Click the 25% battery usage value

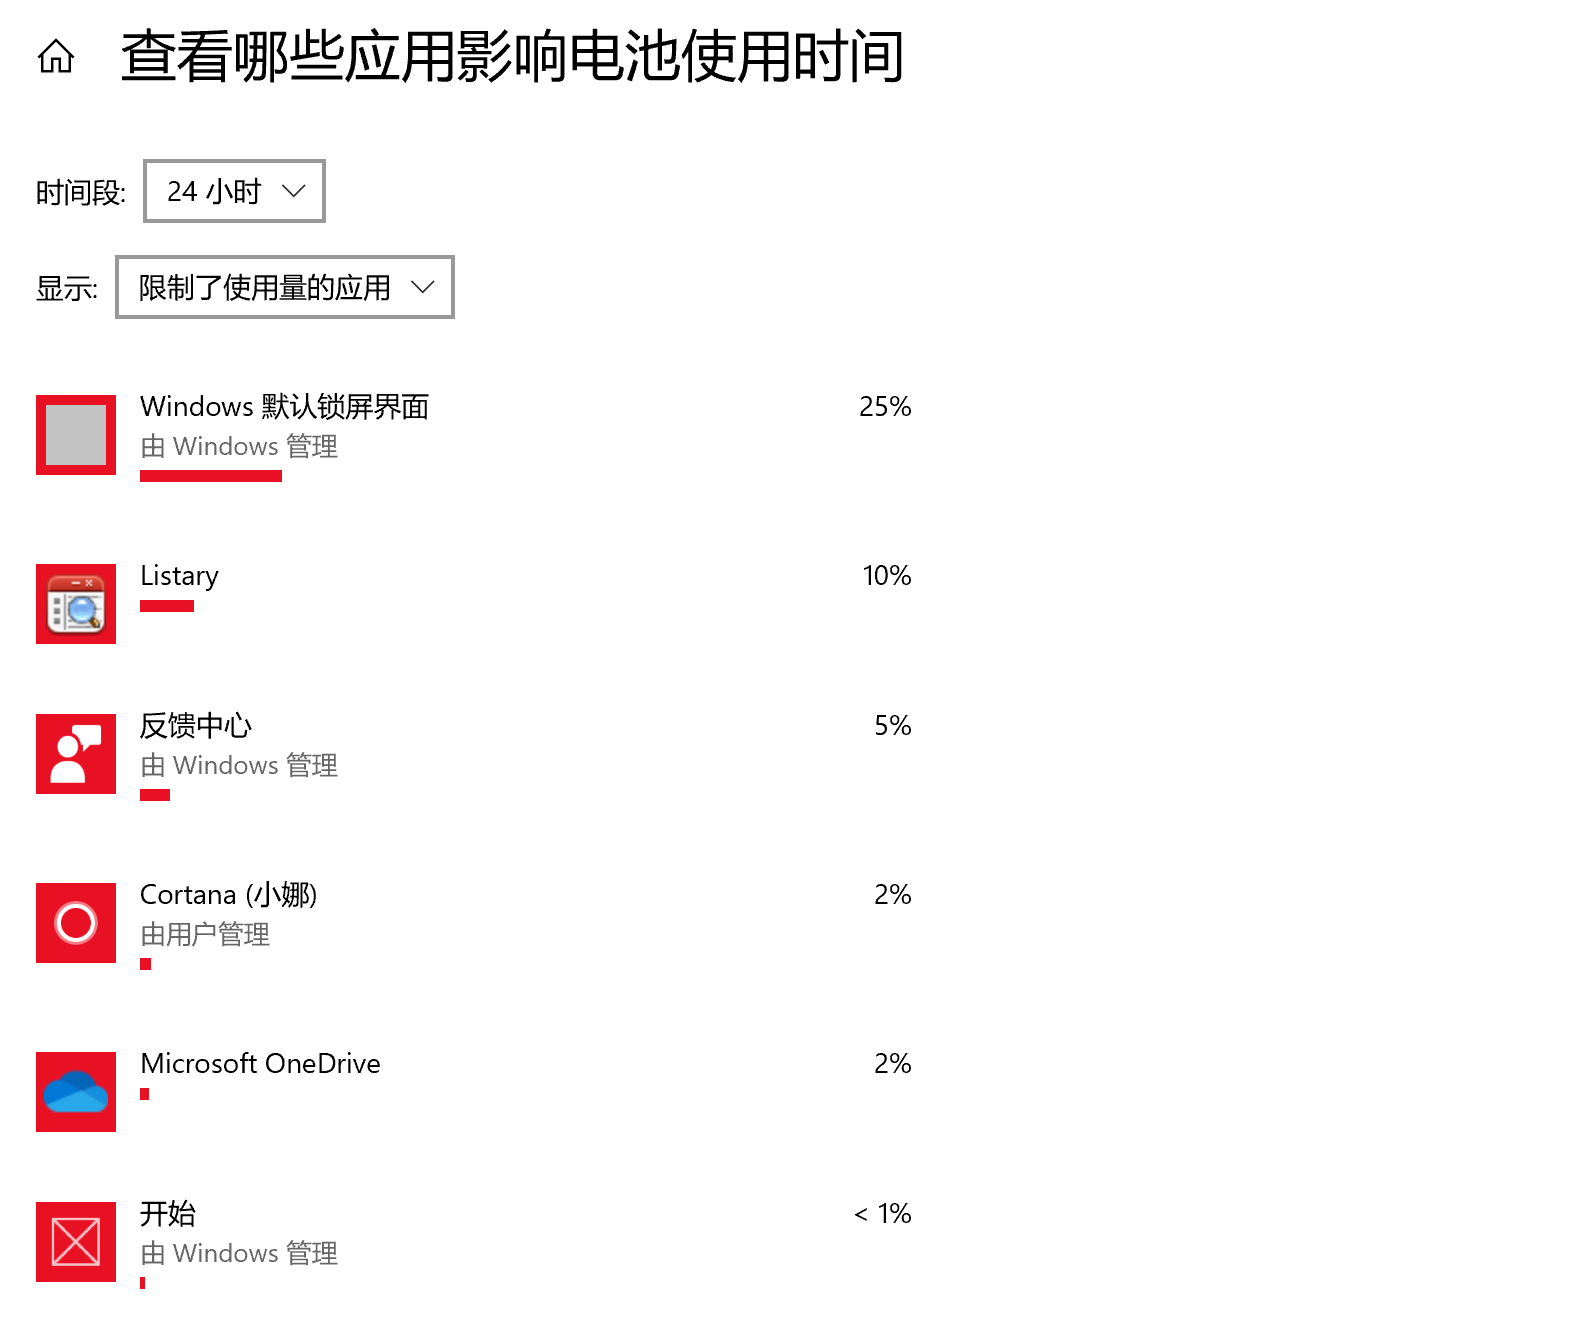tap(885, 406)
